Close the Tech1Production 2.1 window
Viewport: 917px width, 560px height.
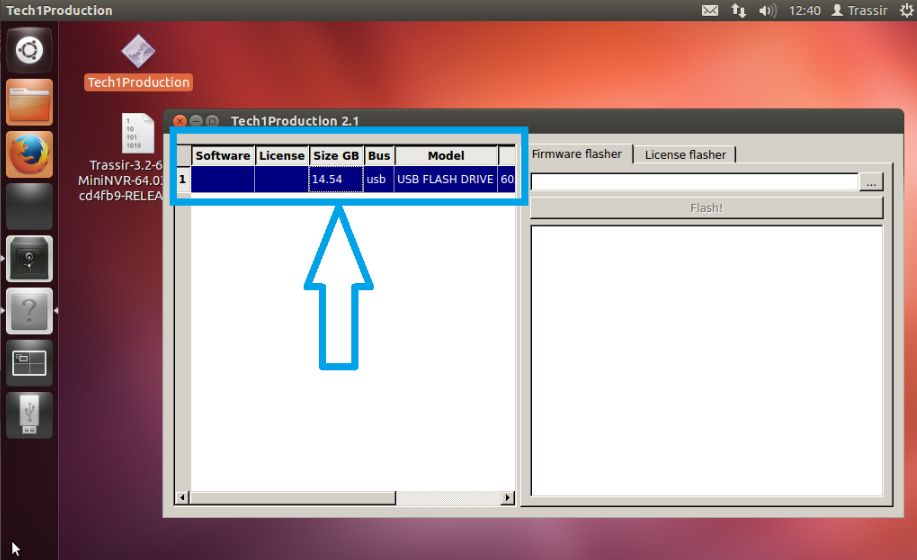(x=180, y=121)
